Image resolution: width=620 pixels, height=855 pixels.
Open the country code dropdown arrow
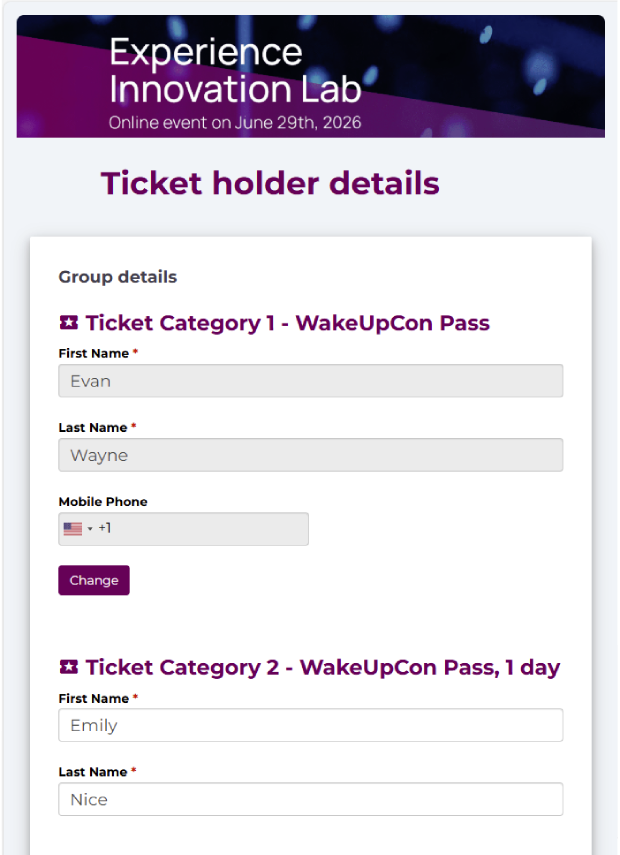pyautogui.click(x=89, y=529)
